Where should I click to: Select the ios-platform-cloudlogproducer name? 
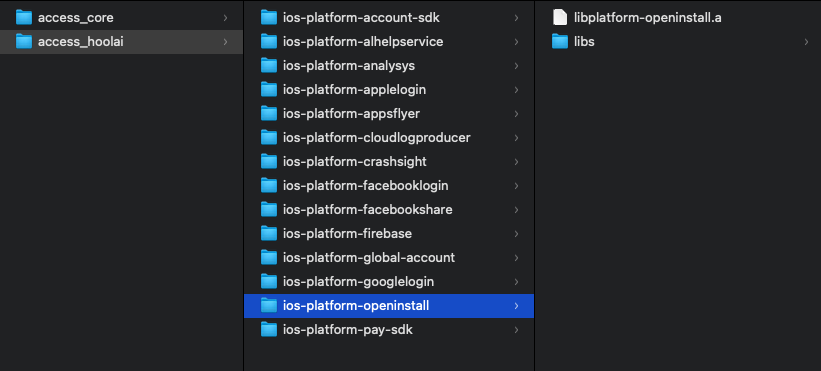[x=376, y=138]
